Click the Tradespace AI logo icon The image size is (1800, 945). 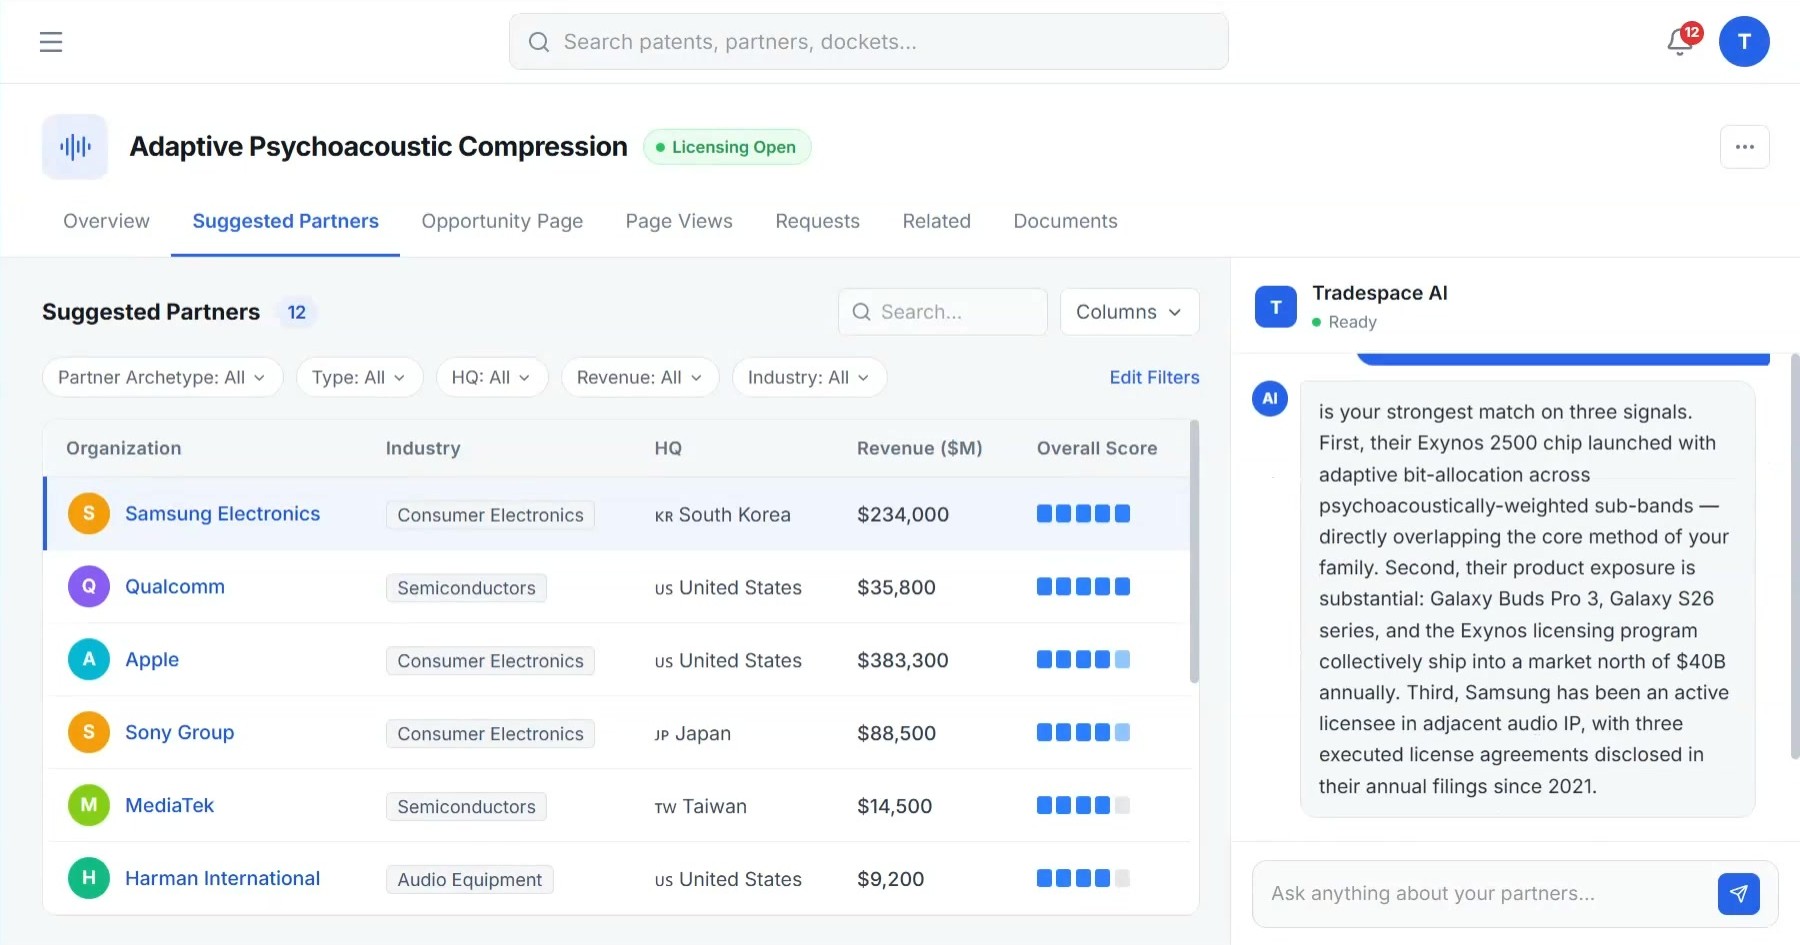1276,307
